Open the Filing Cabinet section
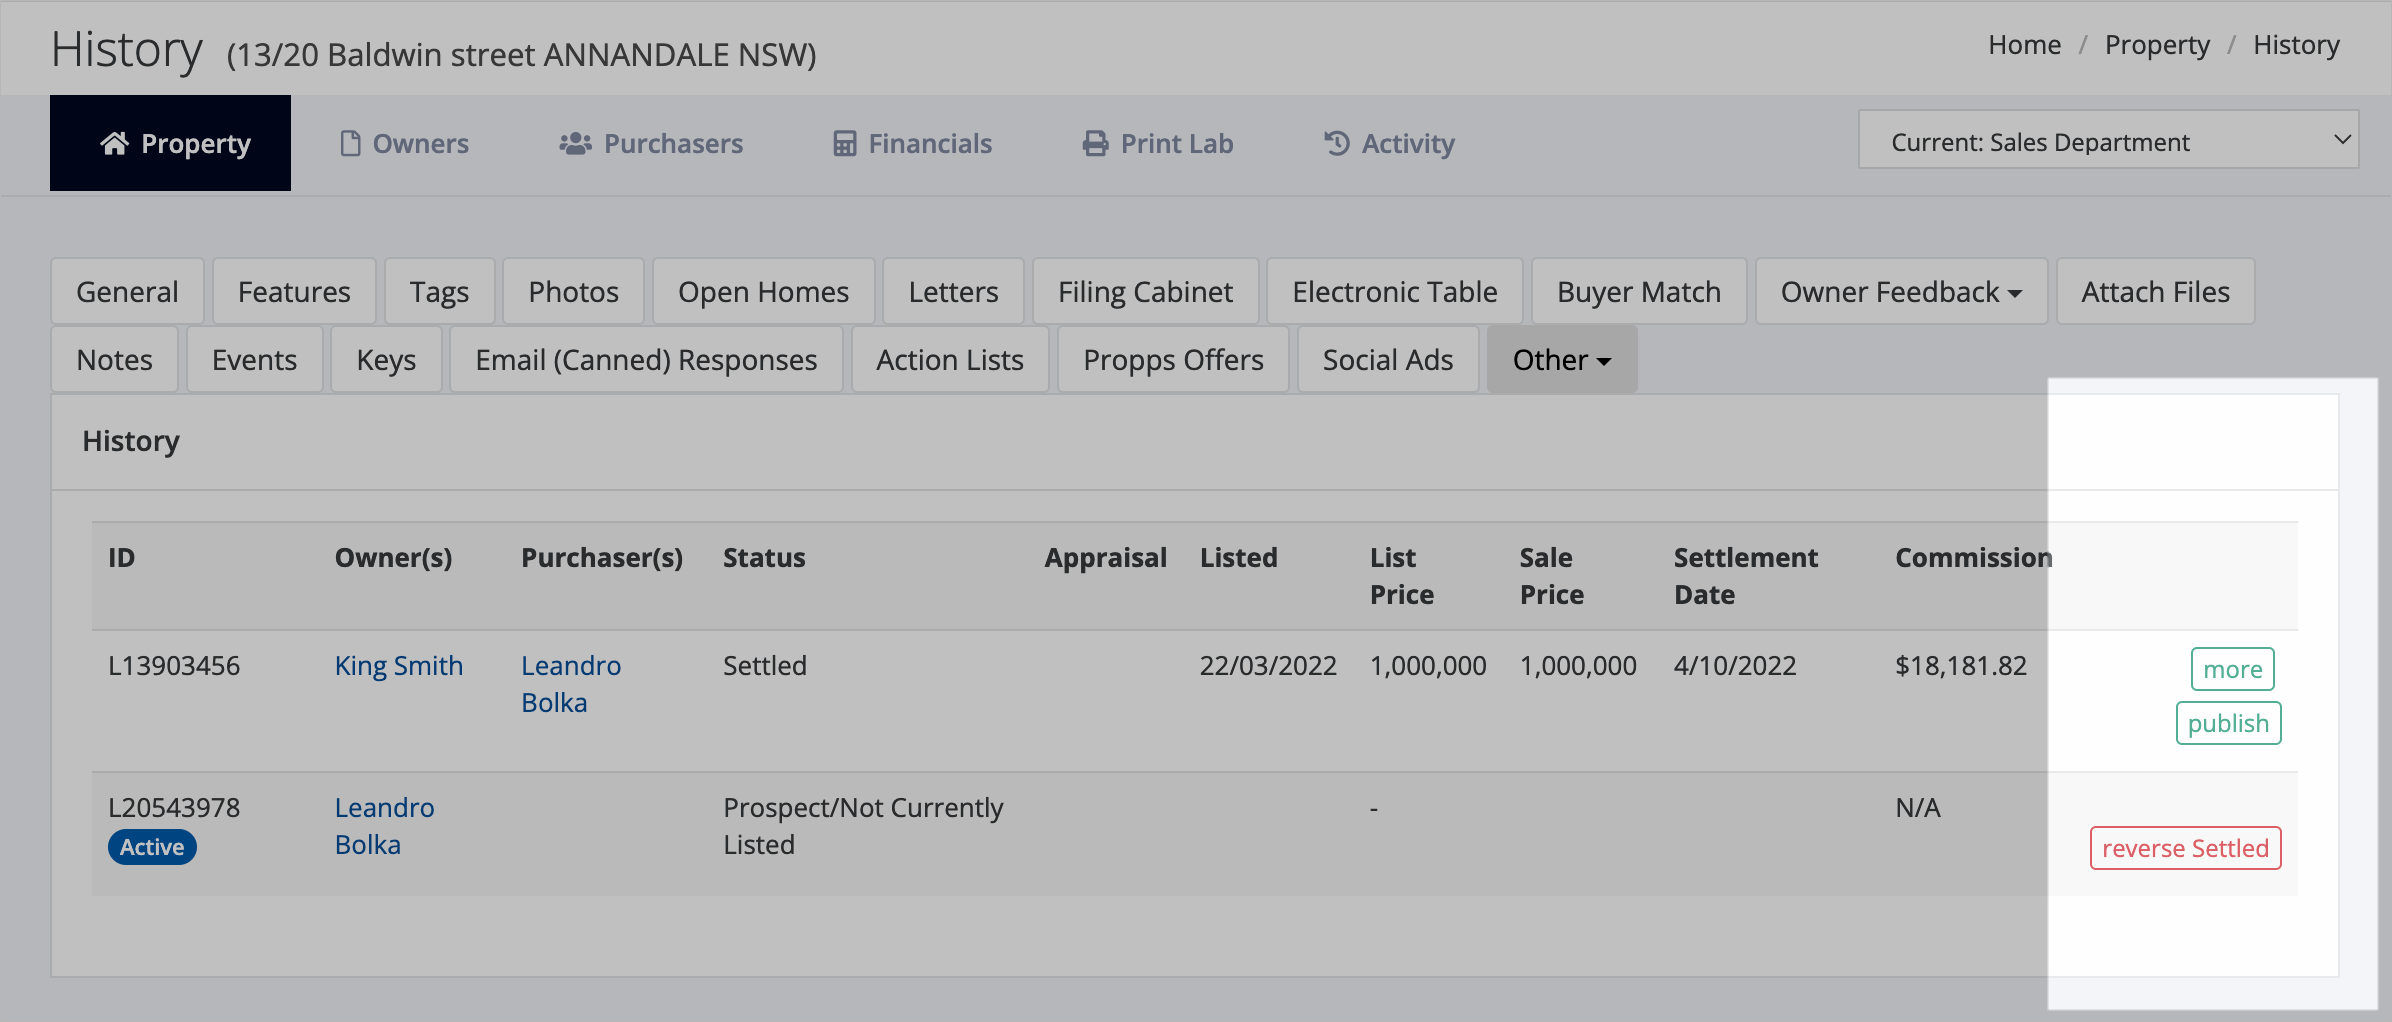The width and height of the screenshot is (2392, 1022). pyautogui.click(x=1145, y=291)
